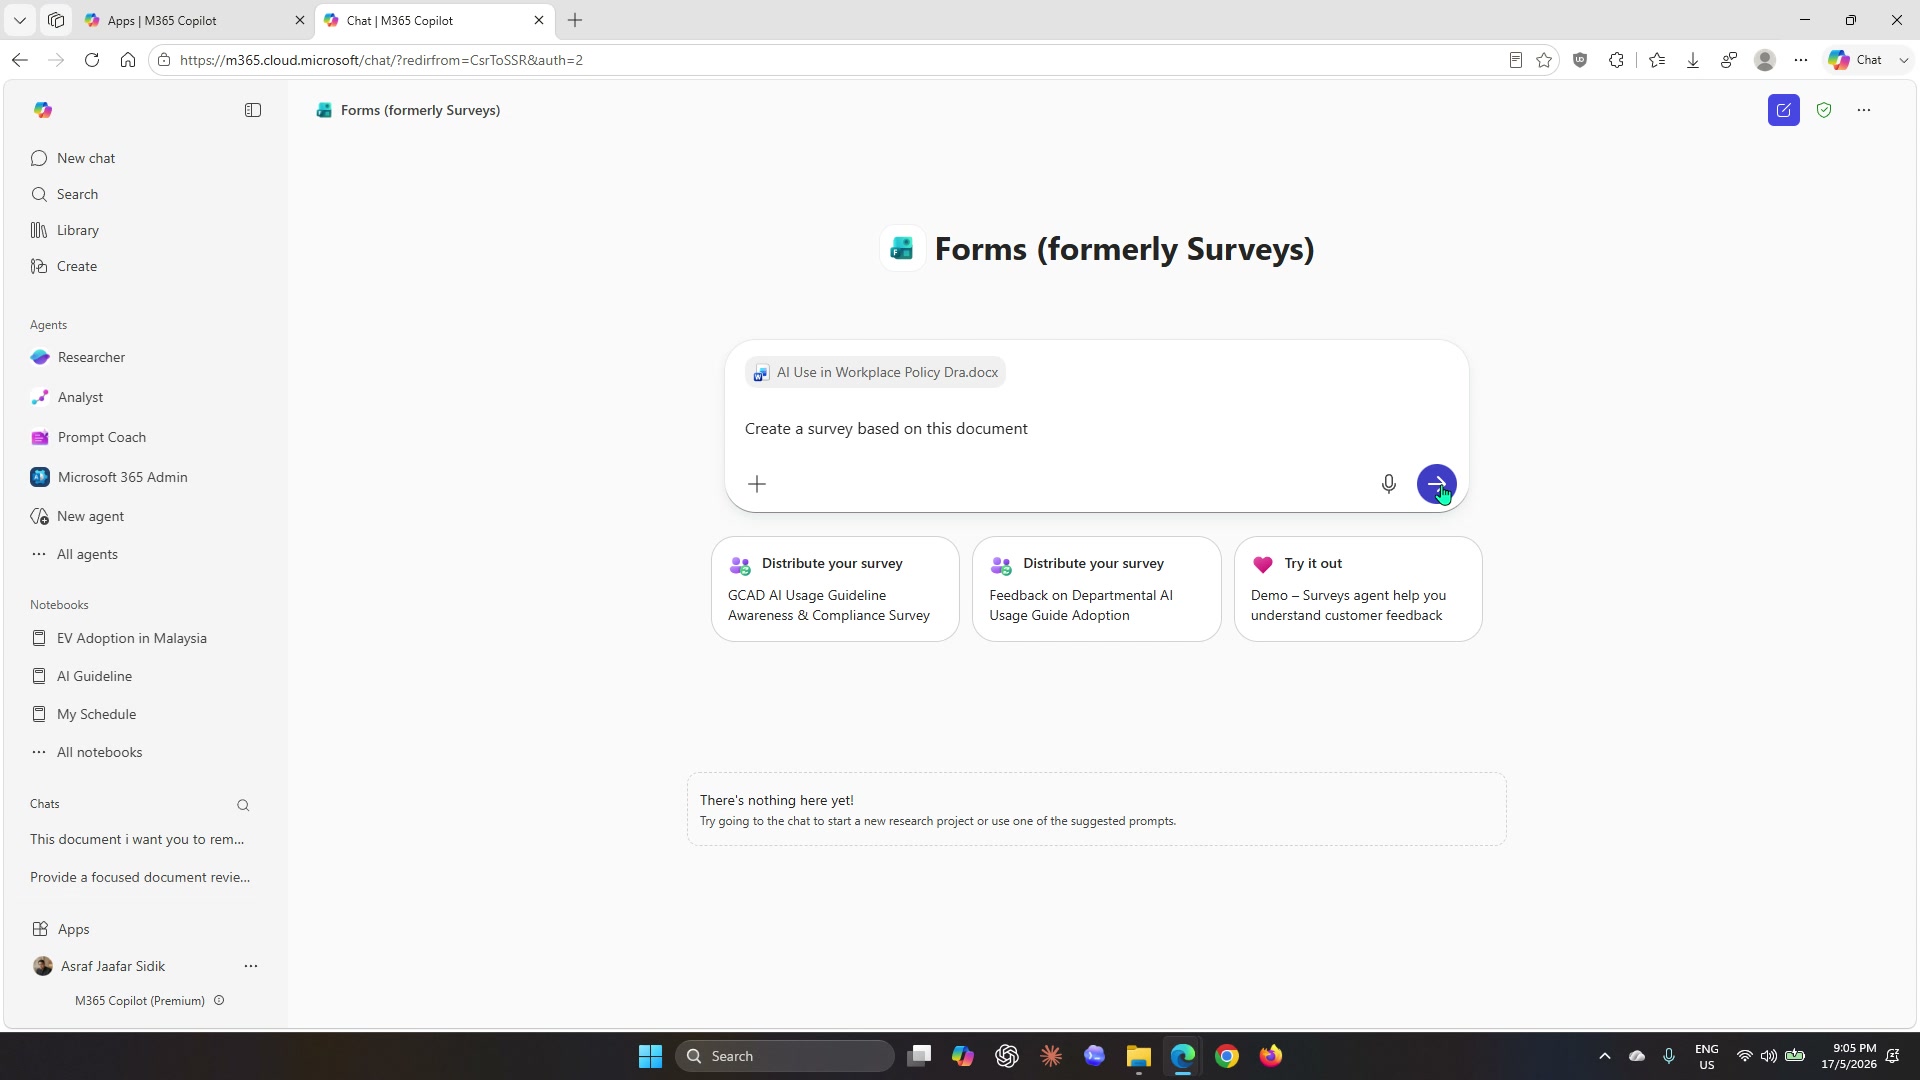The image size is (1920, 1080).
Task: Open more options next to Asraf Jaafar Sidik
Action: tap(251, 966)
